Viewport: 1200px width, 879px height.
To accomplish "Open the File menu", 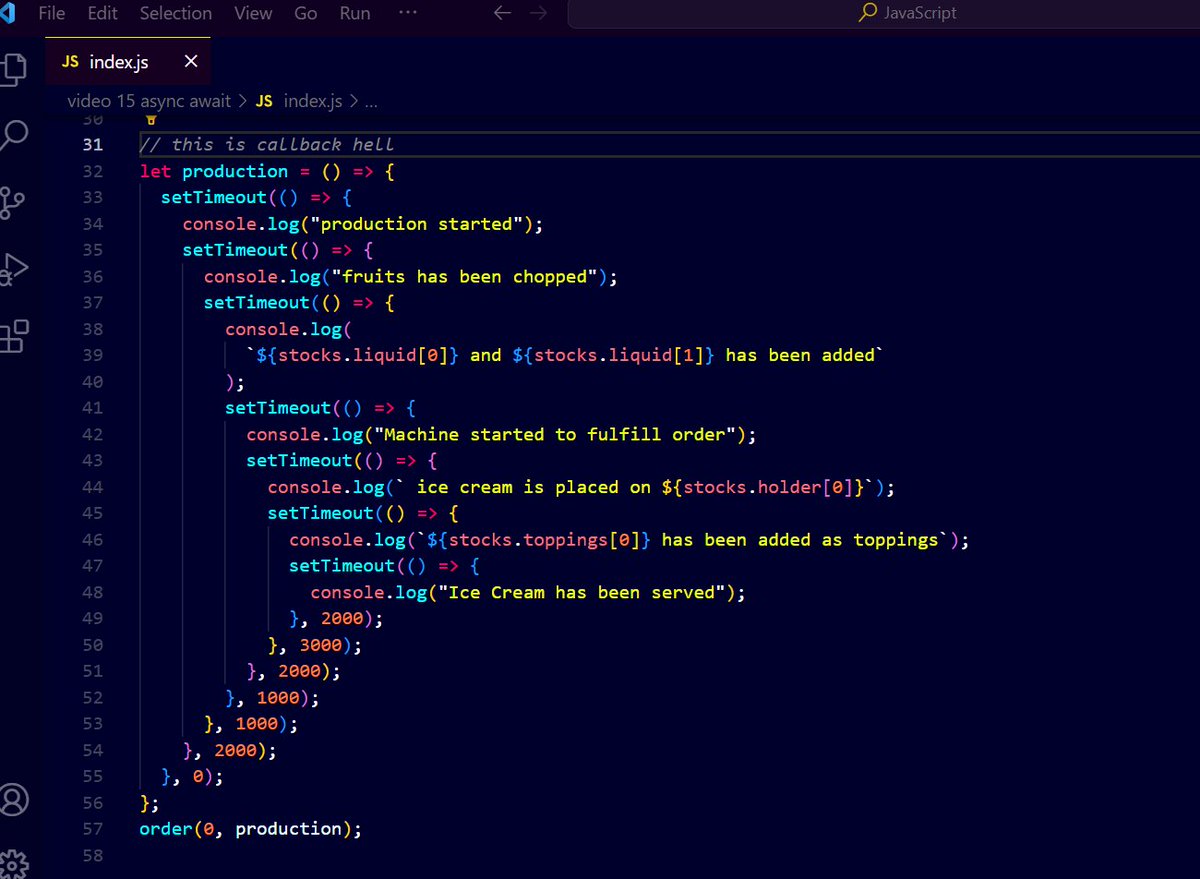I will click(x=51, y=13).
